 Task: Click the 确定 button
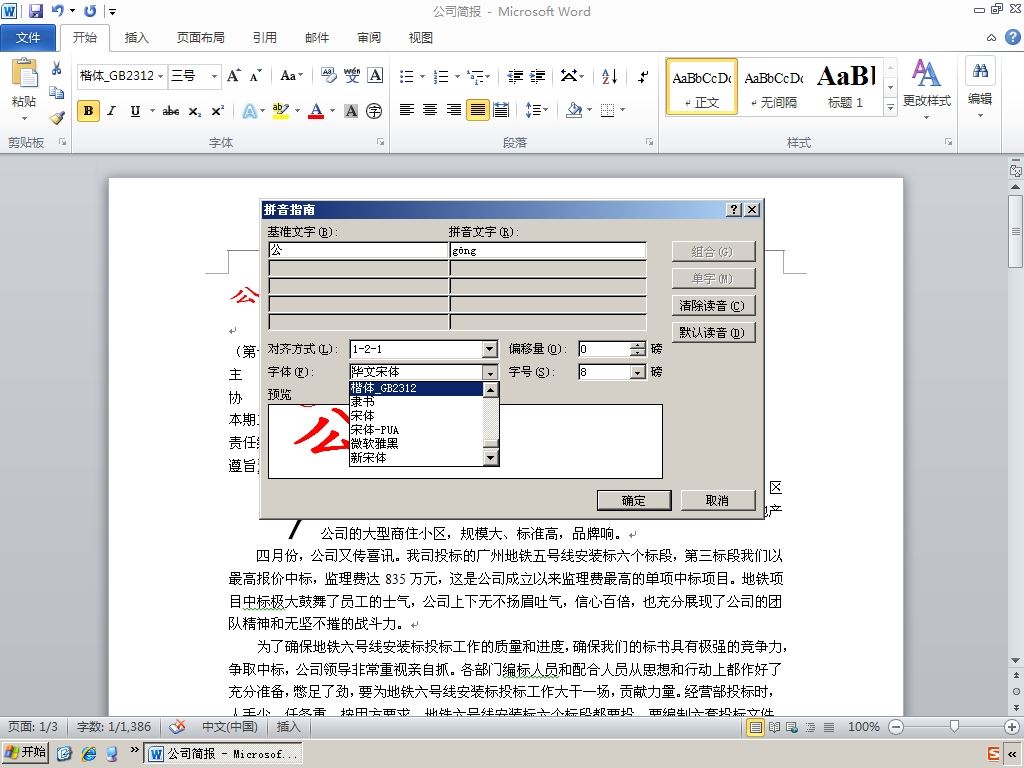tap(633, 500)
